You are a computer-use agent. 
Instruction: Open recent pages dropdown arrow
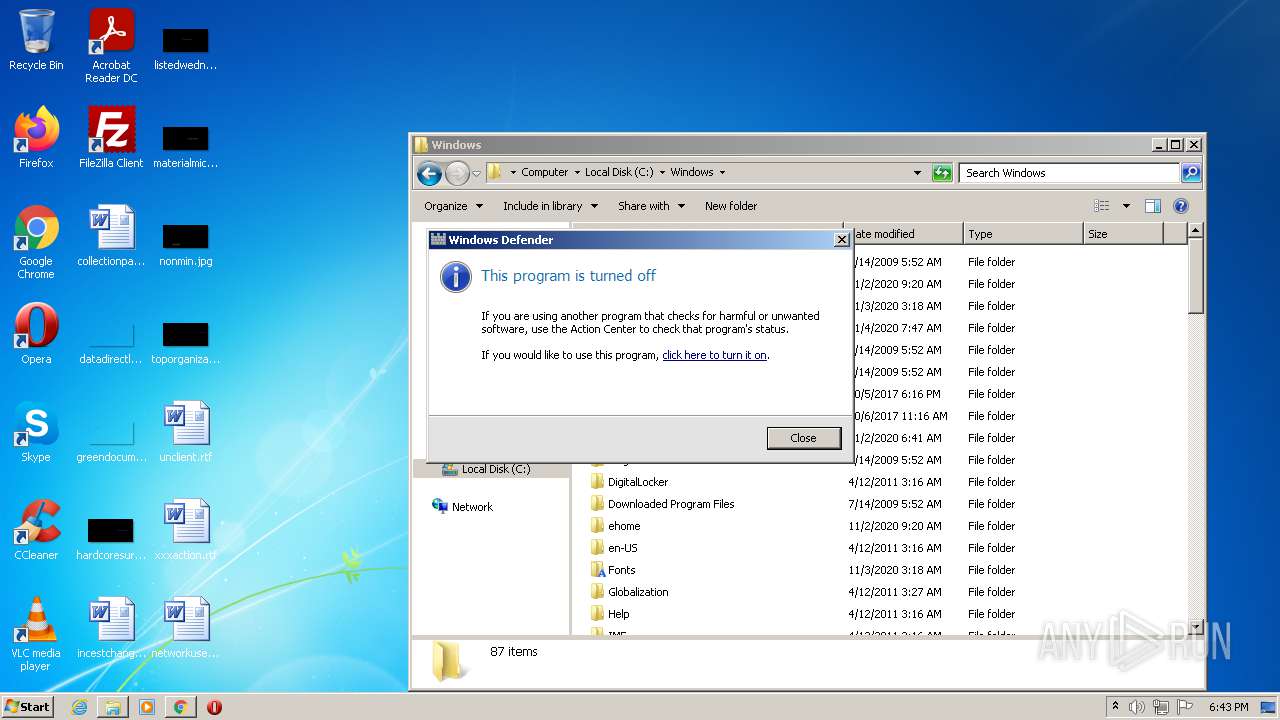(476, 173)
